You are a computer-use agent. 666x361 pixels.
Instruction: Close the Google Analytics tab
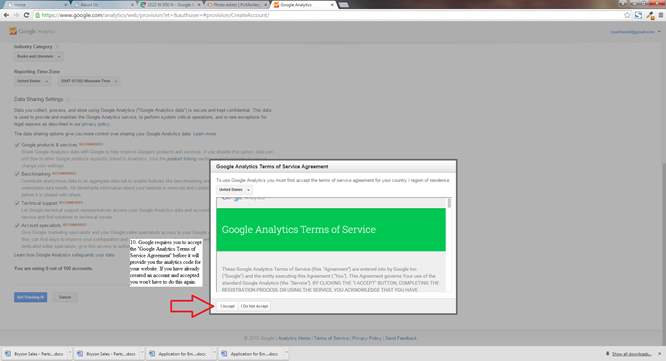point(332,5)
